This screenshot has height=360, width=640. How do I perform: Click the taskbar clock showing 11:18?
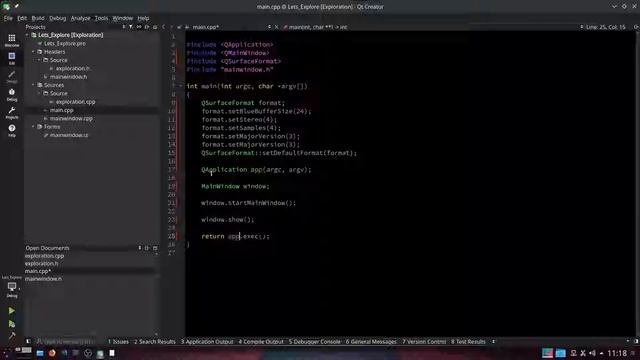[617, 353]
